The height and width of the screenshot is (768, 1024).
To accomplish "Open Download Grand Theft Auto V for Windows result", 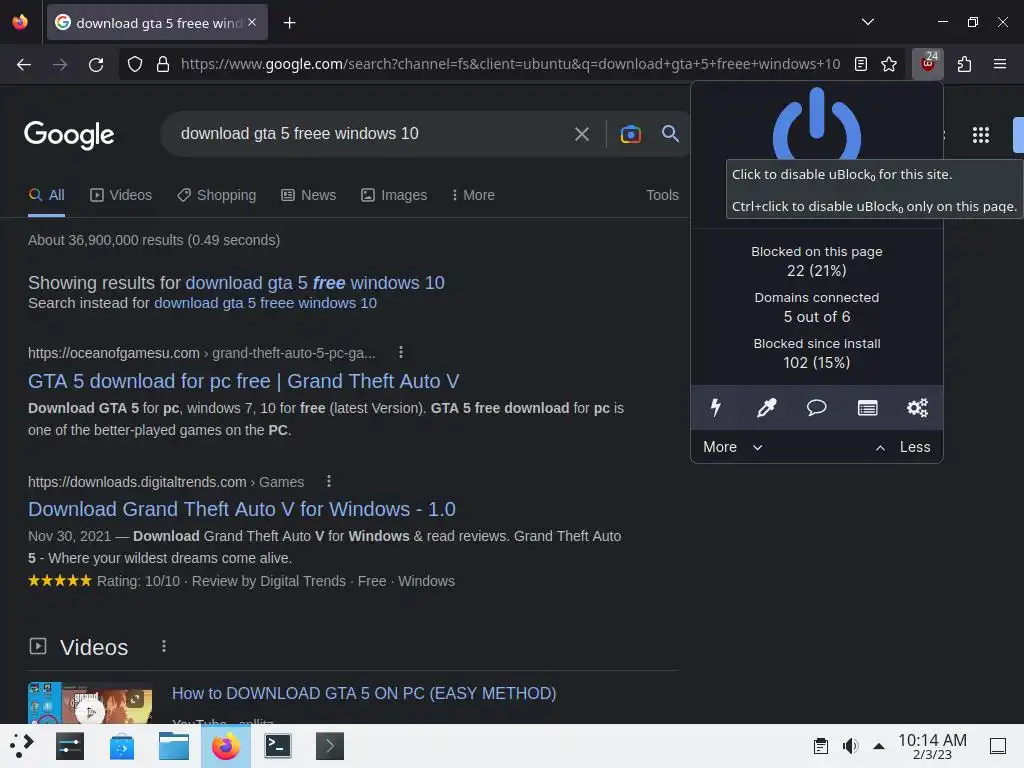I will pos(242,509).
